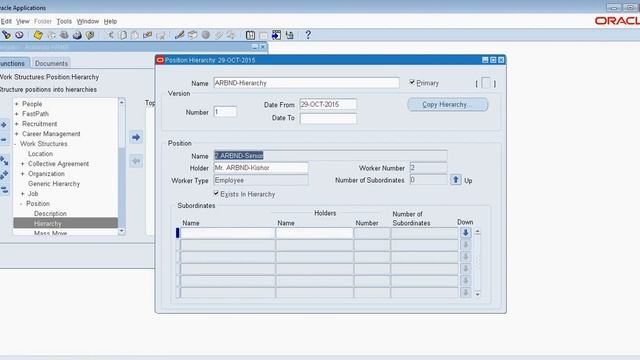Toggle the Exists In Hierarchy checkbox

pyautogui.click(x=216, y=193)
